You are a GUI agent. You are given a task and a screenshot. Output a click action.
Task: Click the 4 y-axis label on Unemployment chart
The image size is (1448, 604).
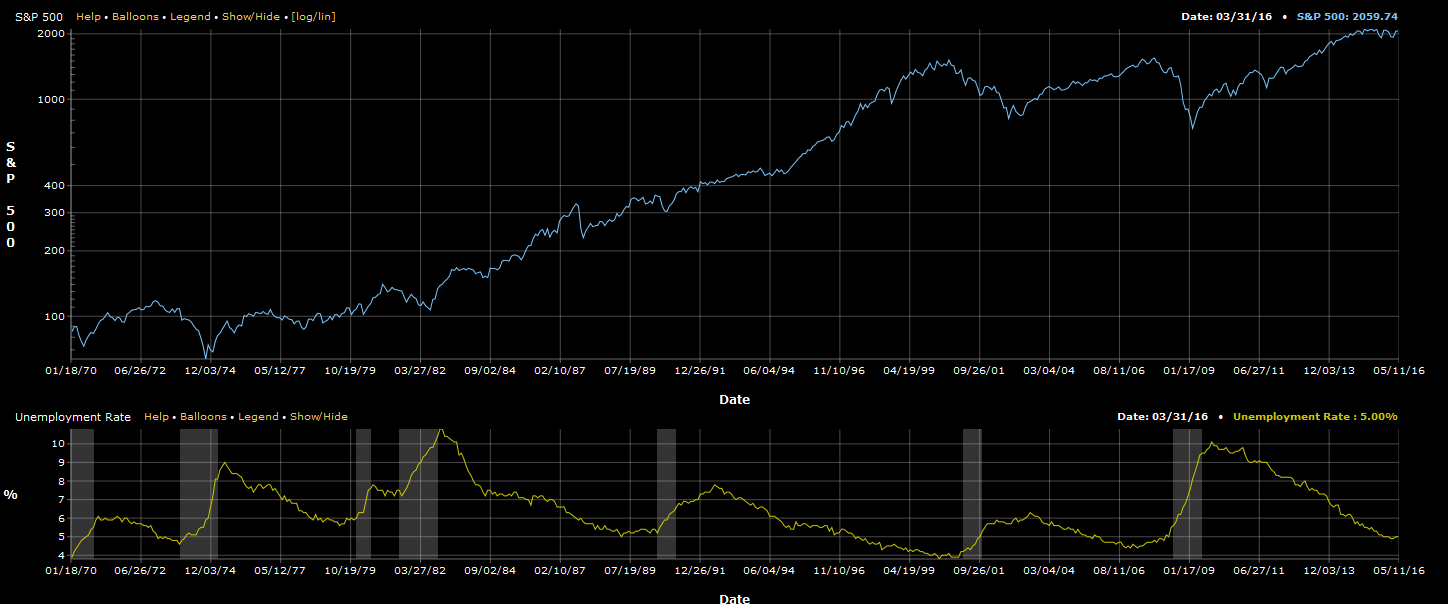click(62, 555)
